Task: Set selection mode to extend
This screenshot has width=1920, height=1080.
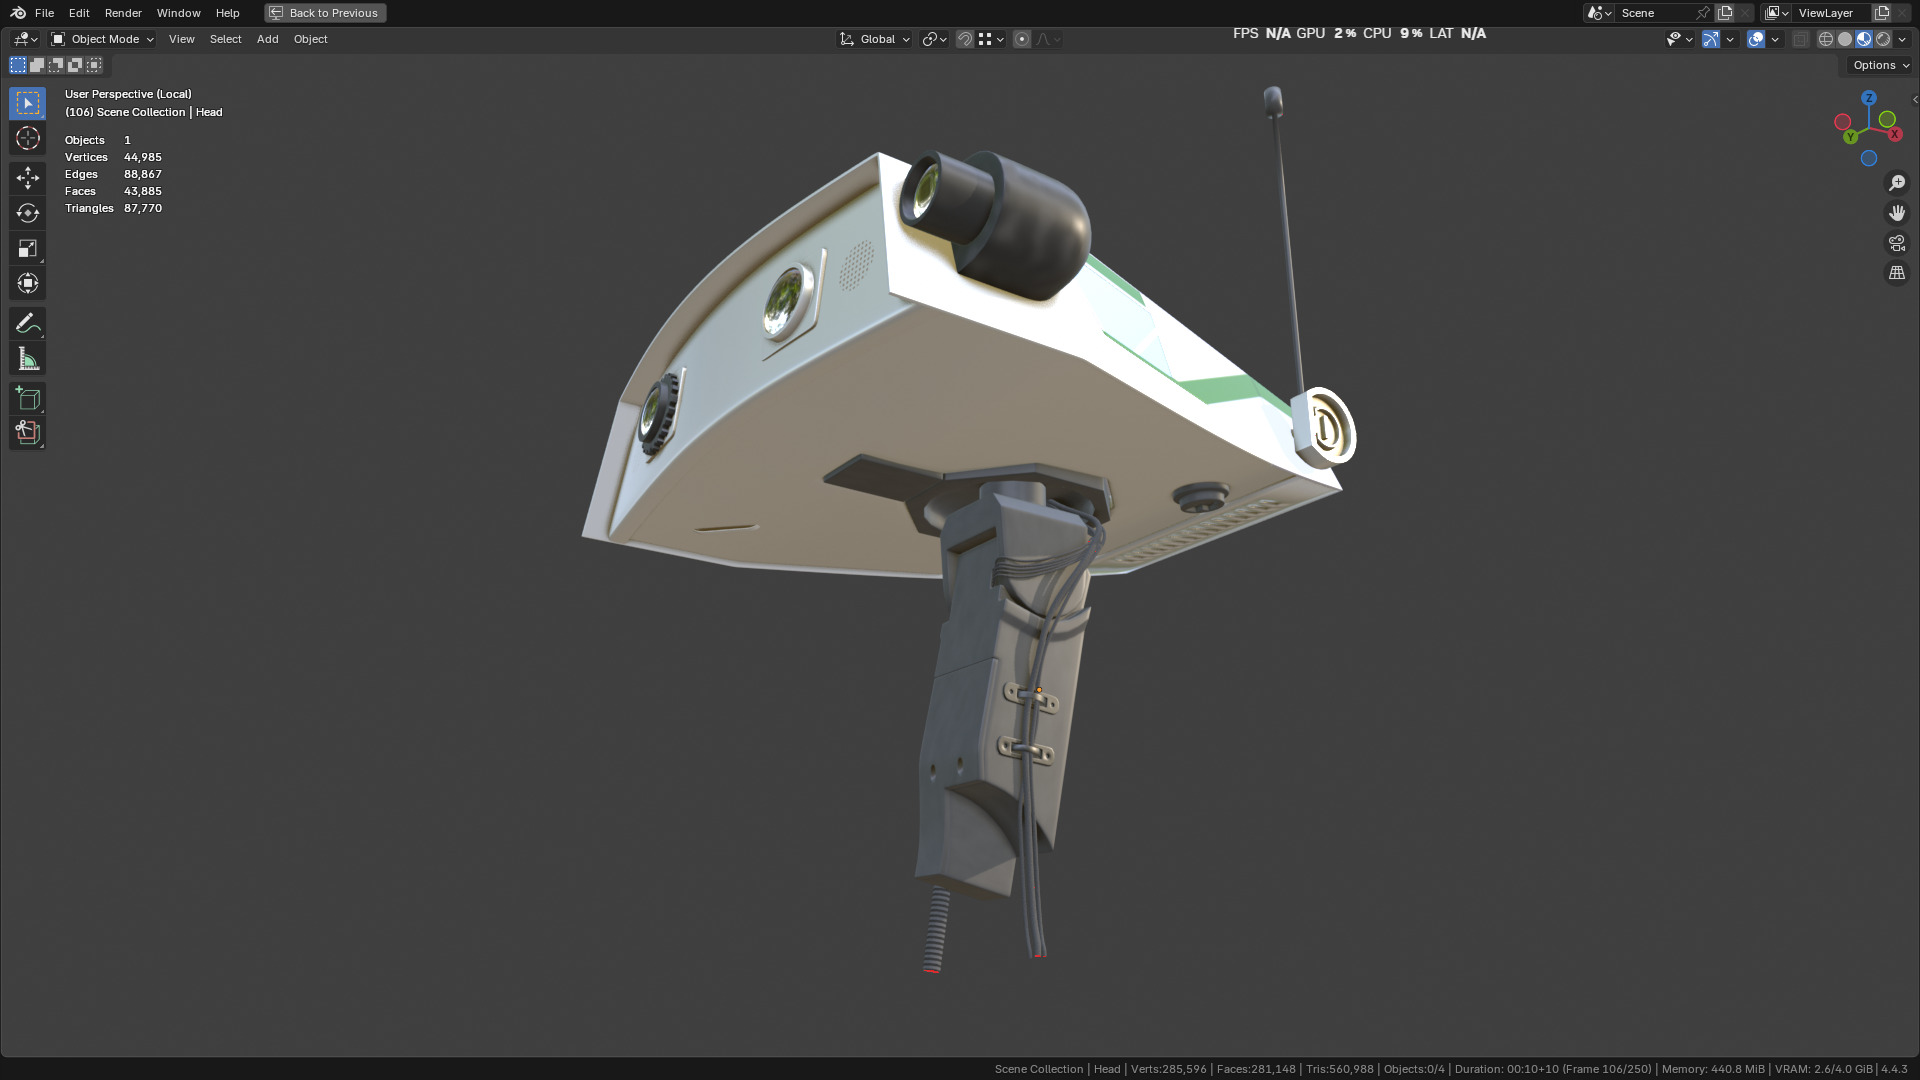Action: point(37,65)
